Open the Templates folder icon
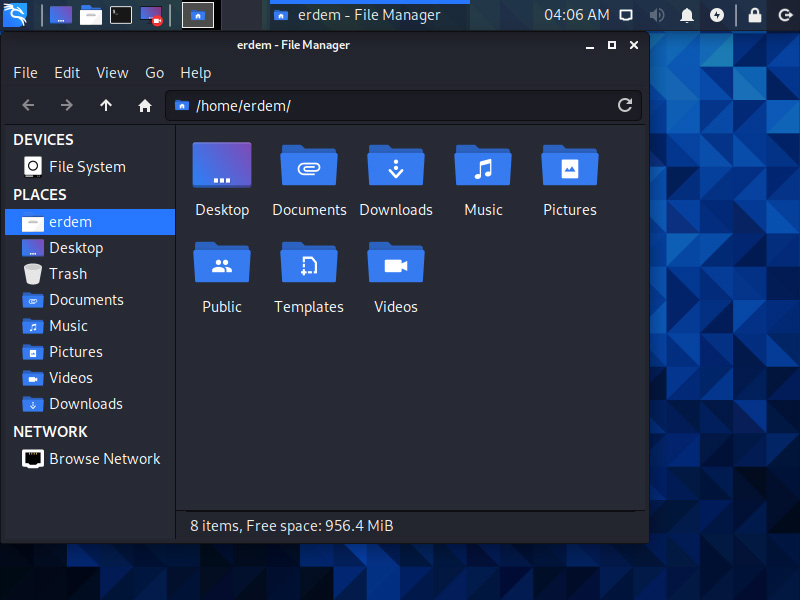This screenshot has height=600, width=800. click(x=309, y=262)
